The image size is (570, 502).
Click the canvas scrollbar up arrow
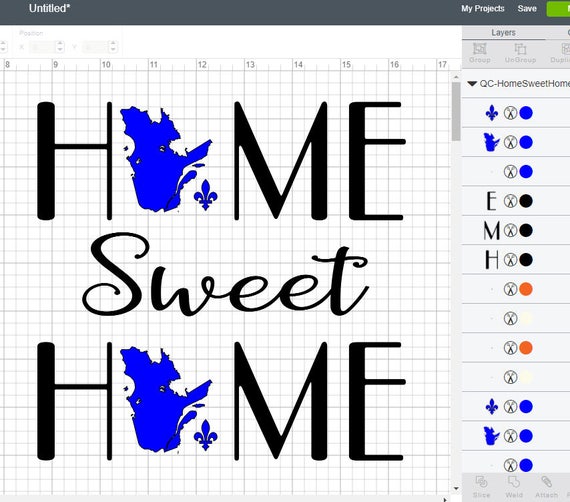[x=456, y=77]
